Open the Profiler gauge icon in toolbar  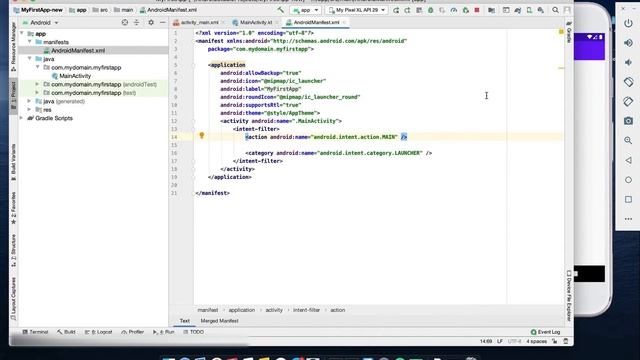[x=453, y=10]
